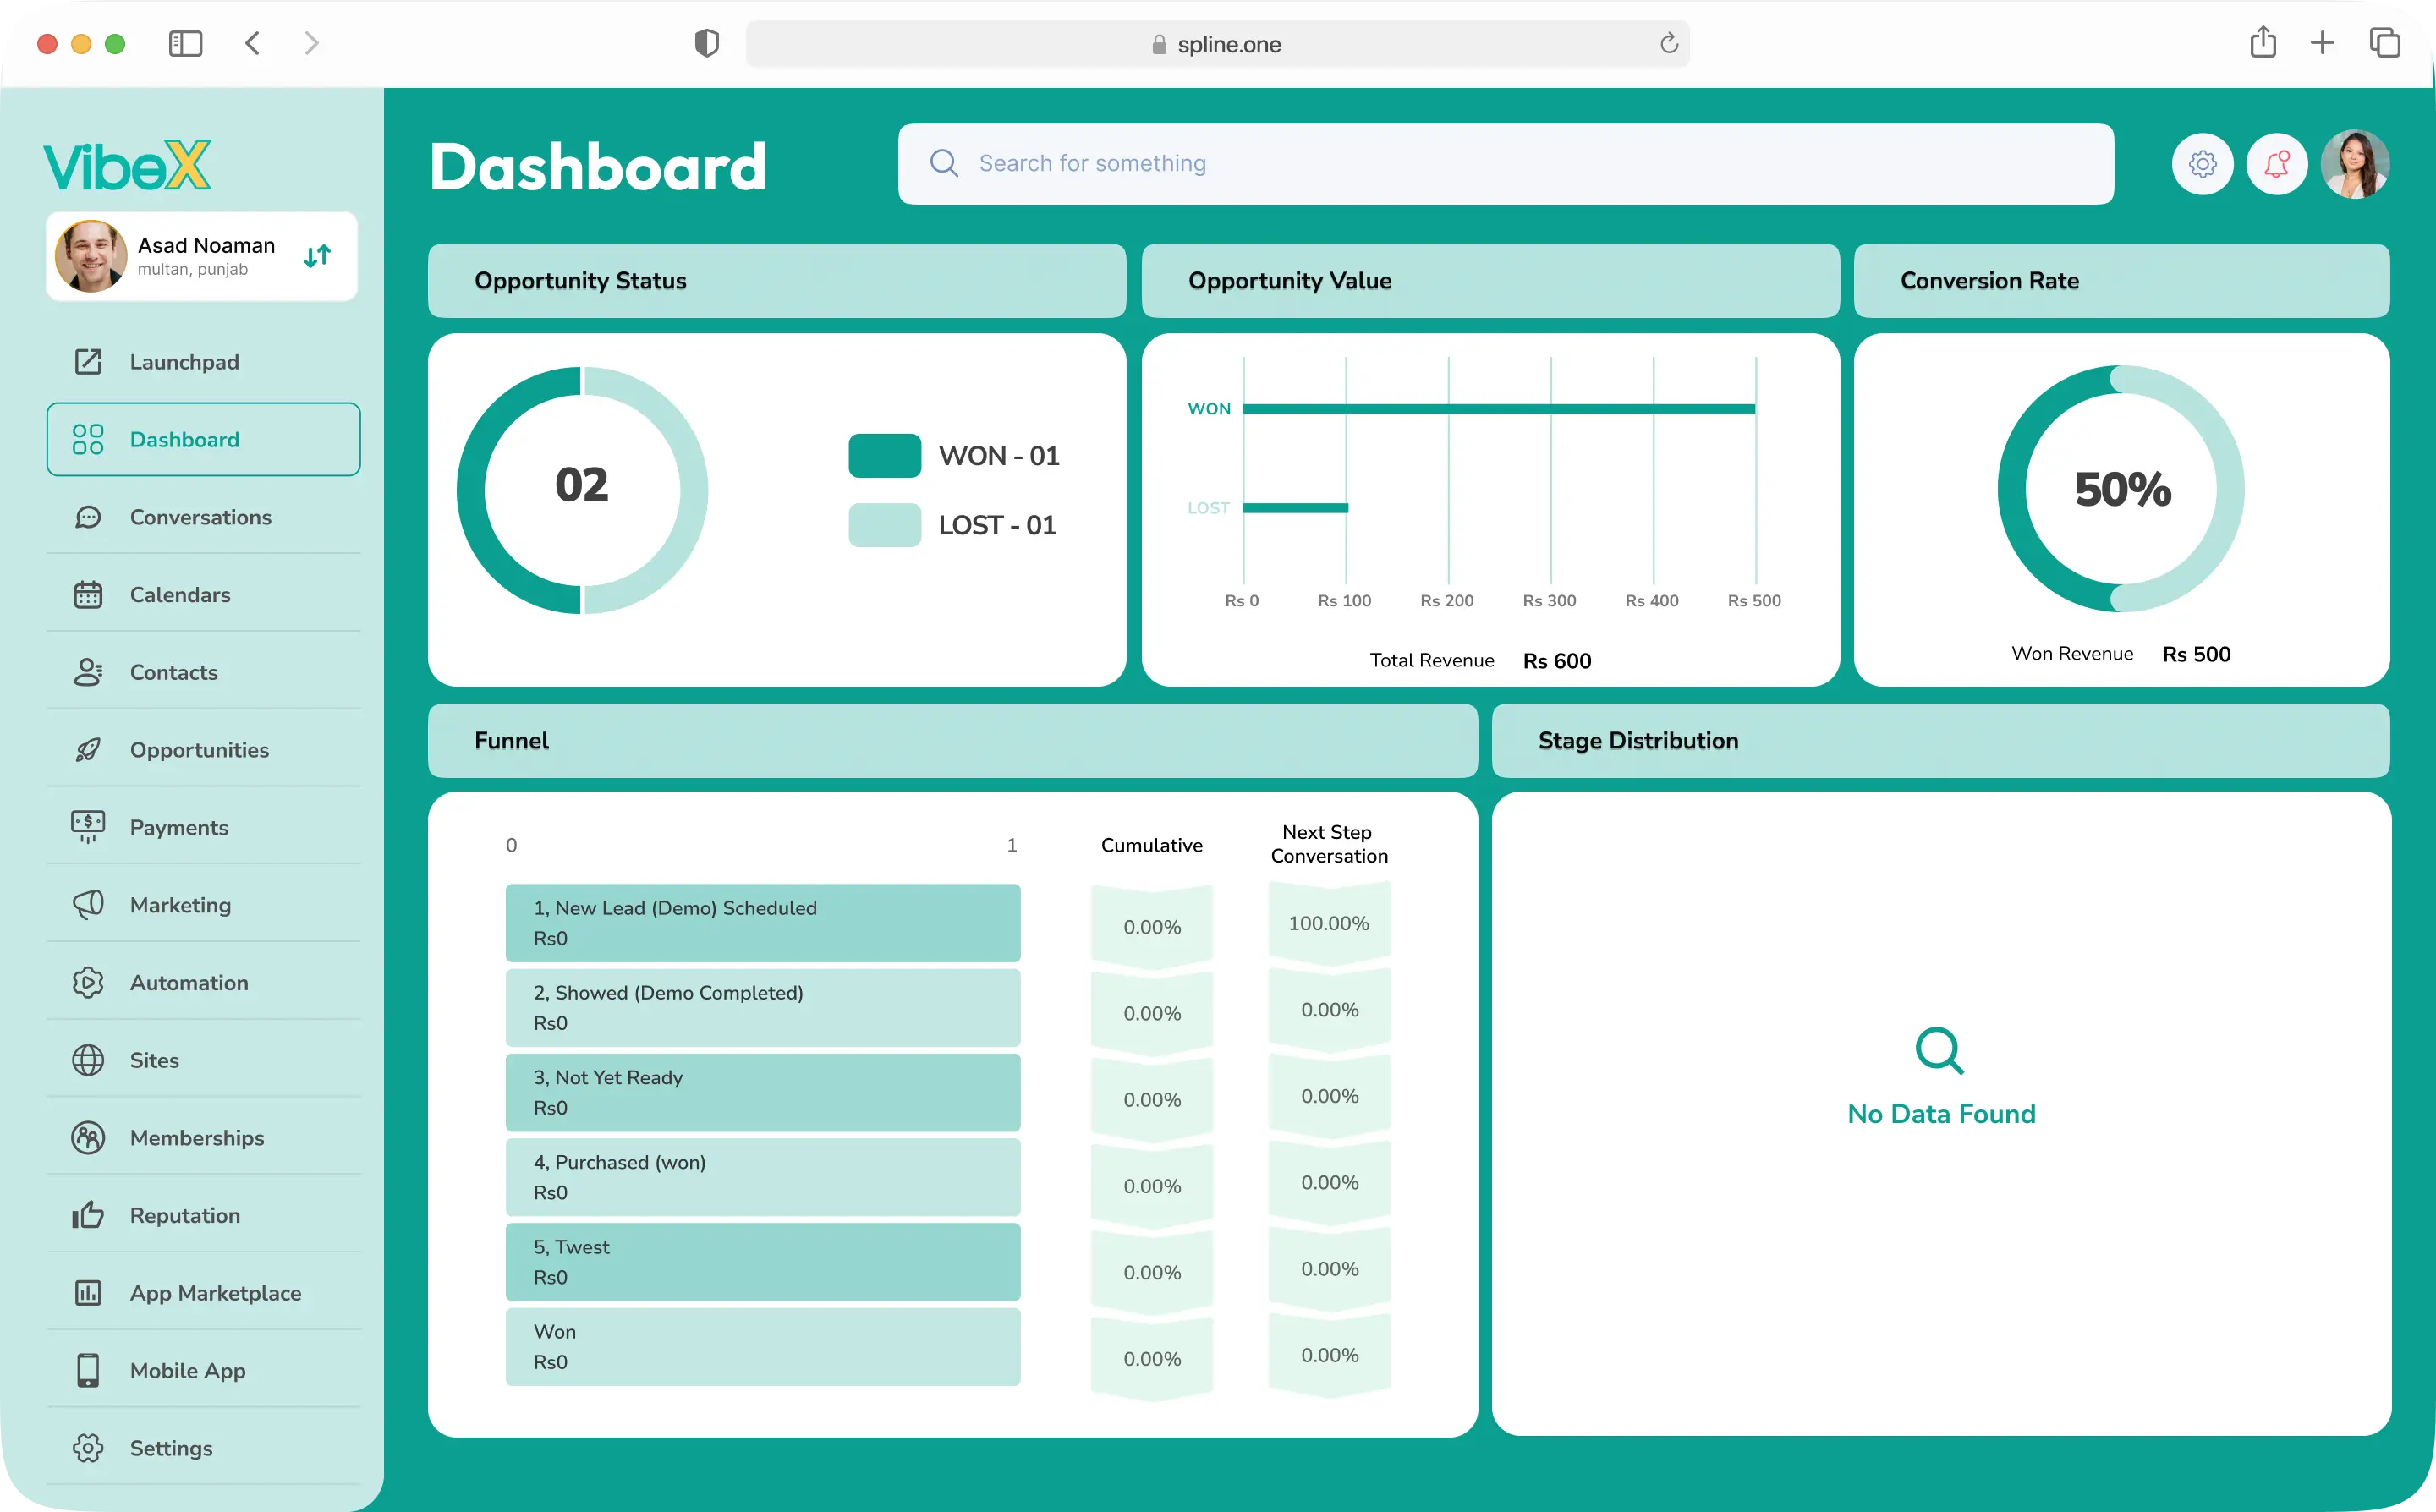Image resolution: width=2436 pixels, height=1512 pixels.
Task: Click the Conversations chat bubble icon
Action: 88,517
